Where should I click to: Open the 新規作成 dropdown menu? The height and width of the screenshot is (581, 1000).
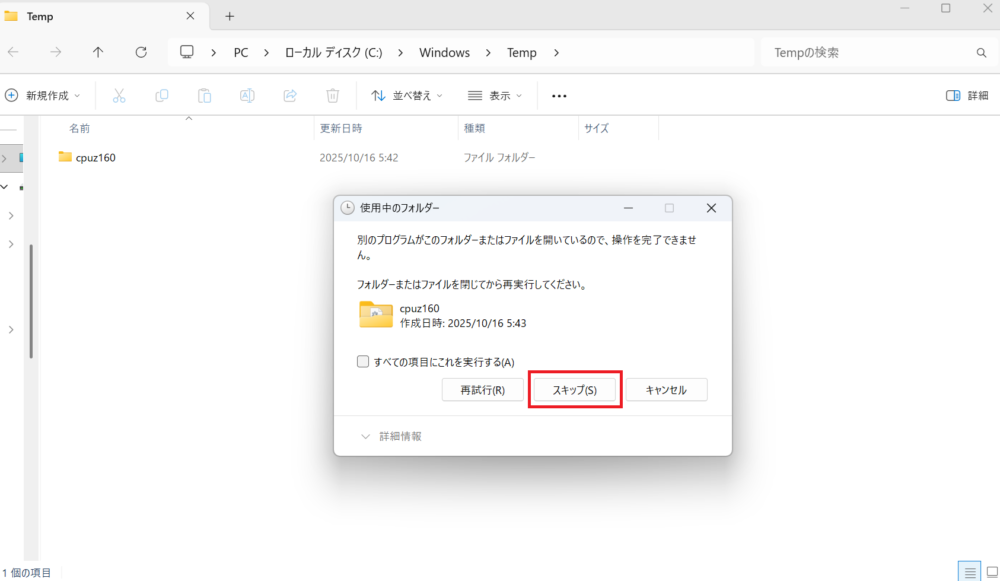[x=43, y=96]
